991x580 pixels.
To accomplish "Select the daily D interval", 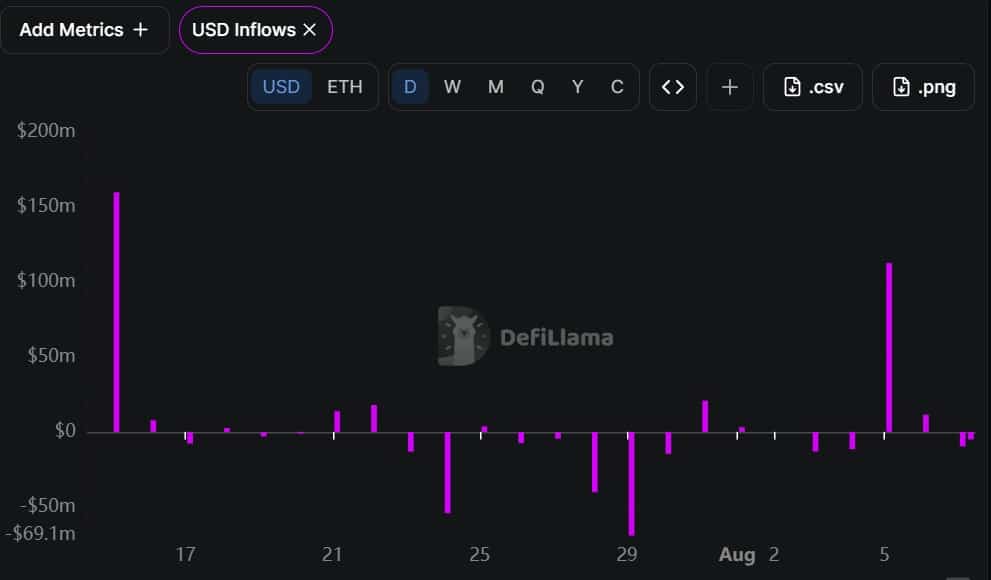I will point(410,87).
